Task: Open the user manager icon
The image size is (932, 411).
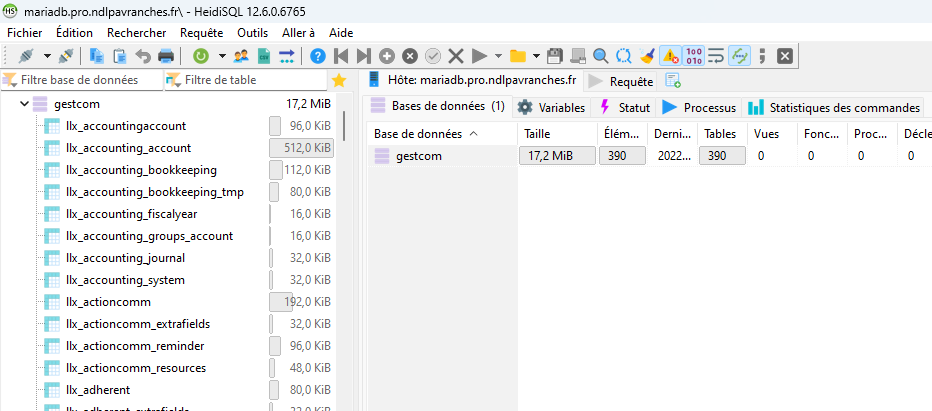Action: [241, 56]
